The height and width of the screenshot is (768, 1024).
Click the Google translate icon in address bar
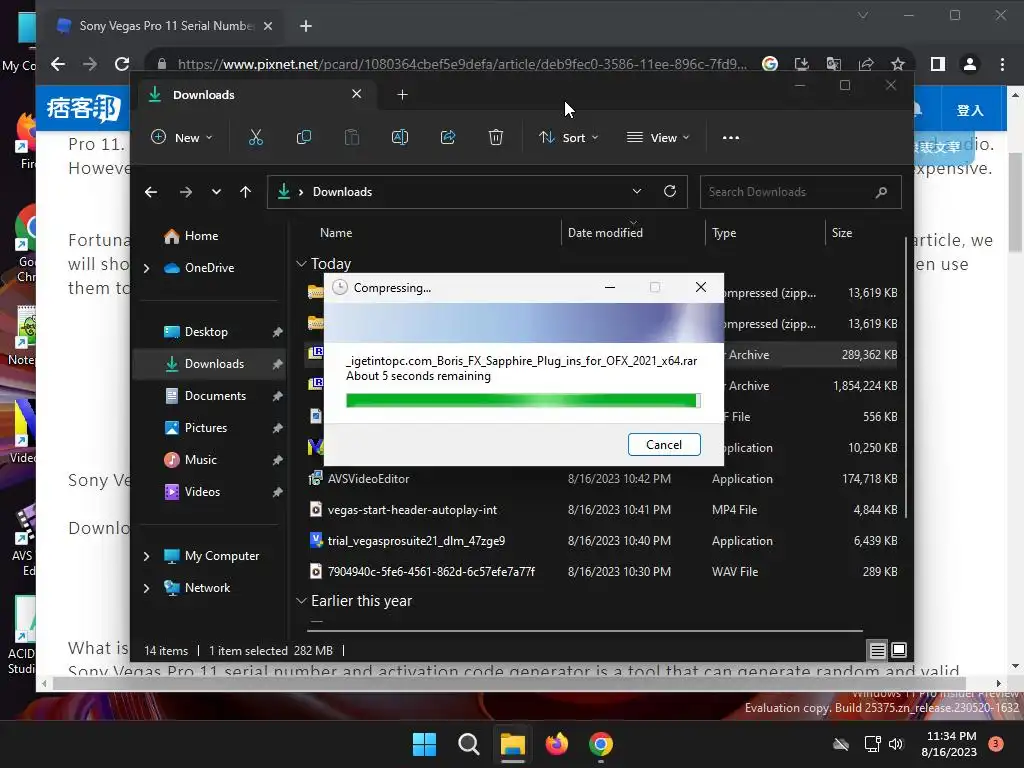coord(833,64)
